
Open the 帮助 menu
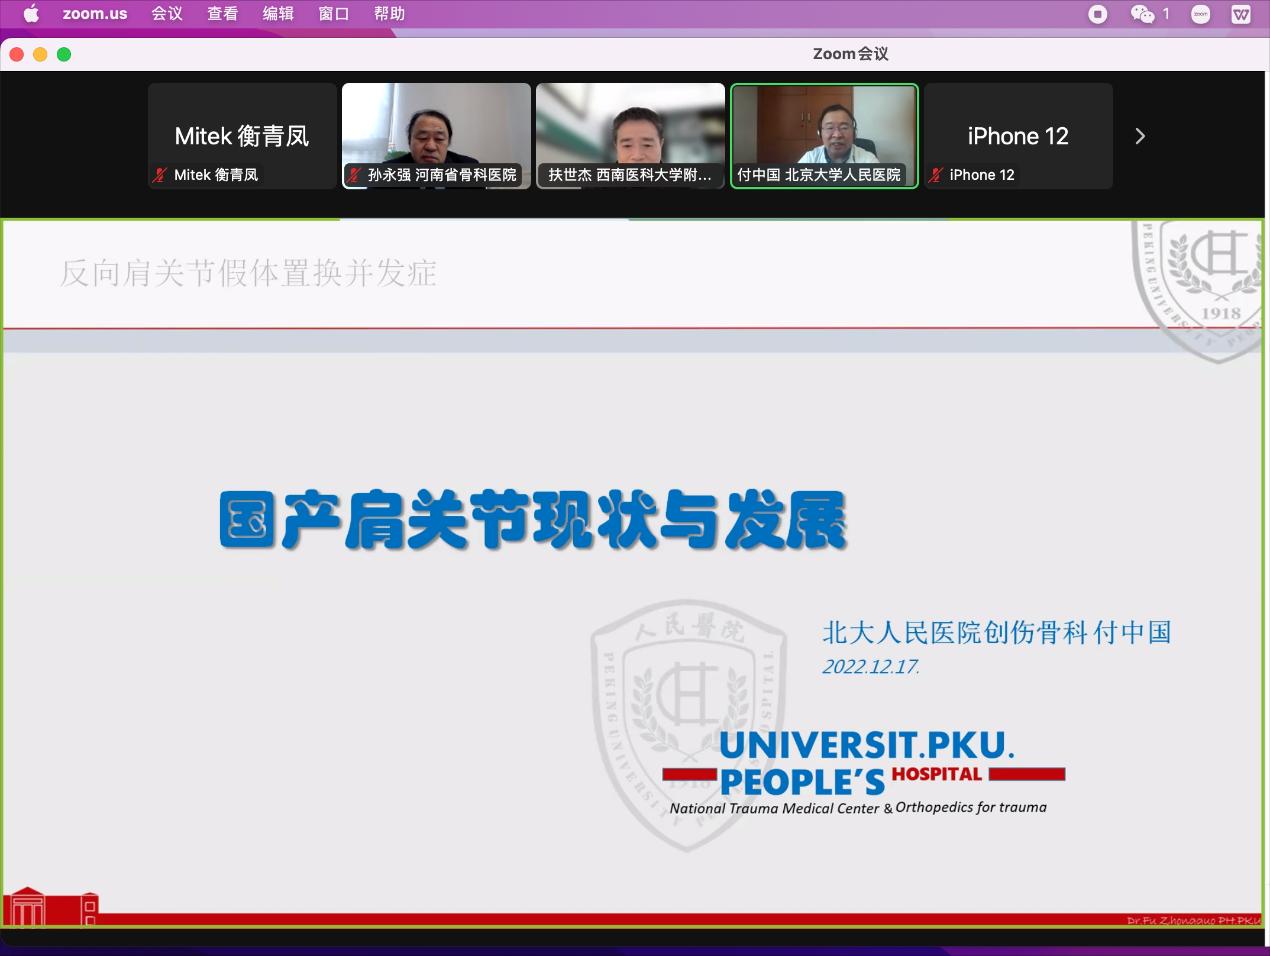[x=389, y=14]
